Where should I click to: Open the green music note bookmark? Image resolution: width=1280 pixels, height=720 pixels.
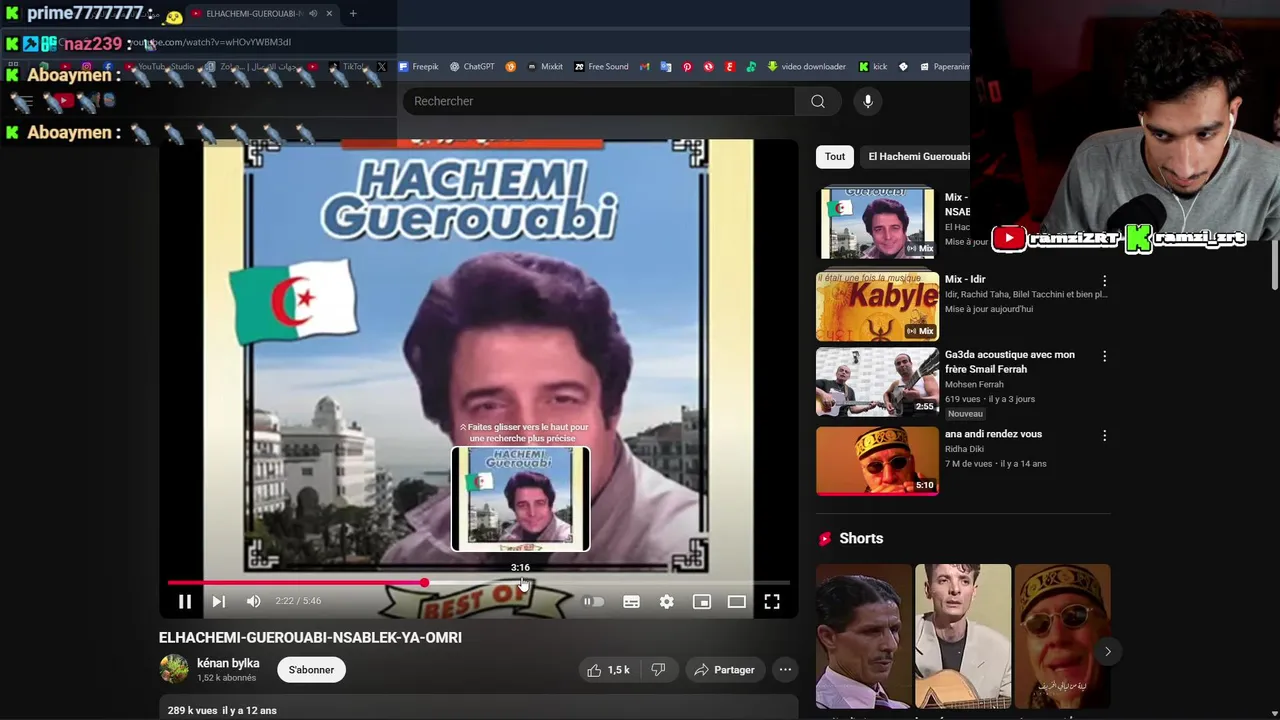(x=751, y=67)
